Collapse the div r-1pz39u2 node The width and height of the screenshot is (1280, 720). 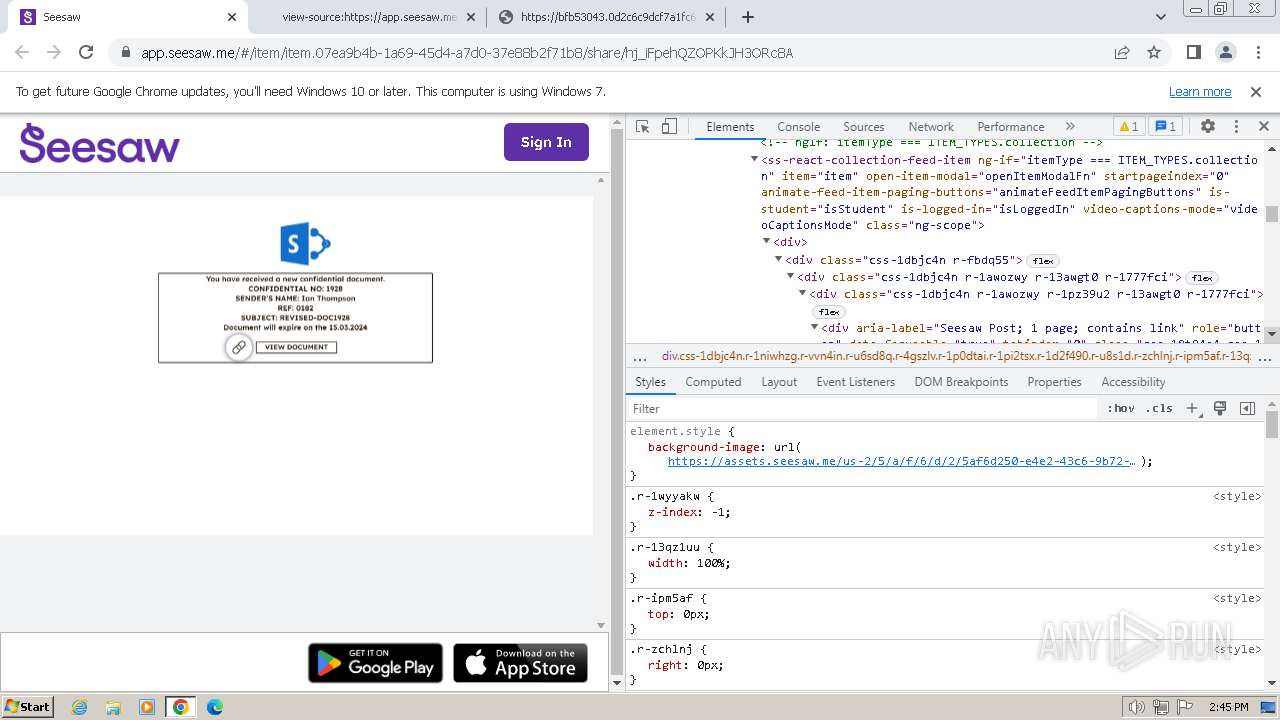click(x=803, y=294)
